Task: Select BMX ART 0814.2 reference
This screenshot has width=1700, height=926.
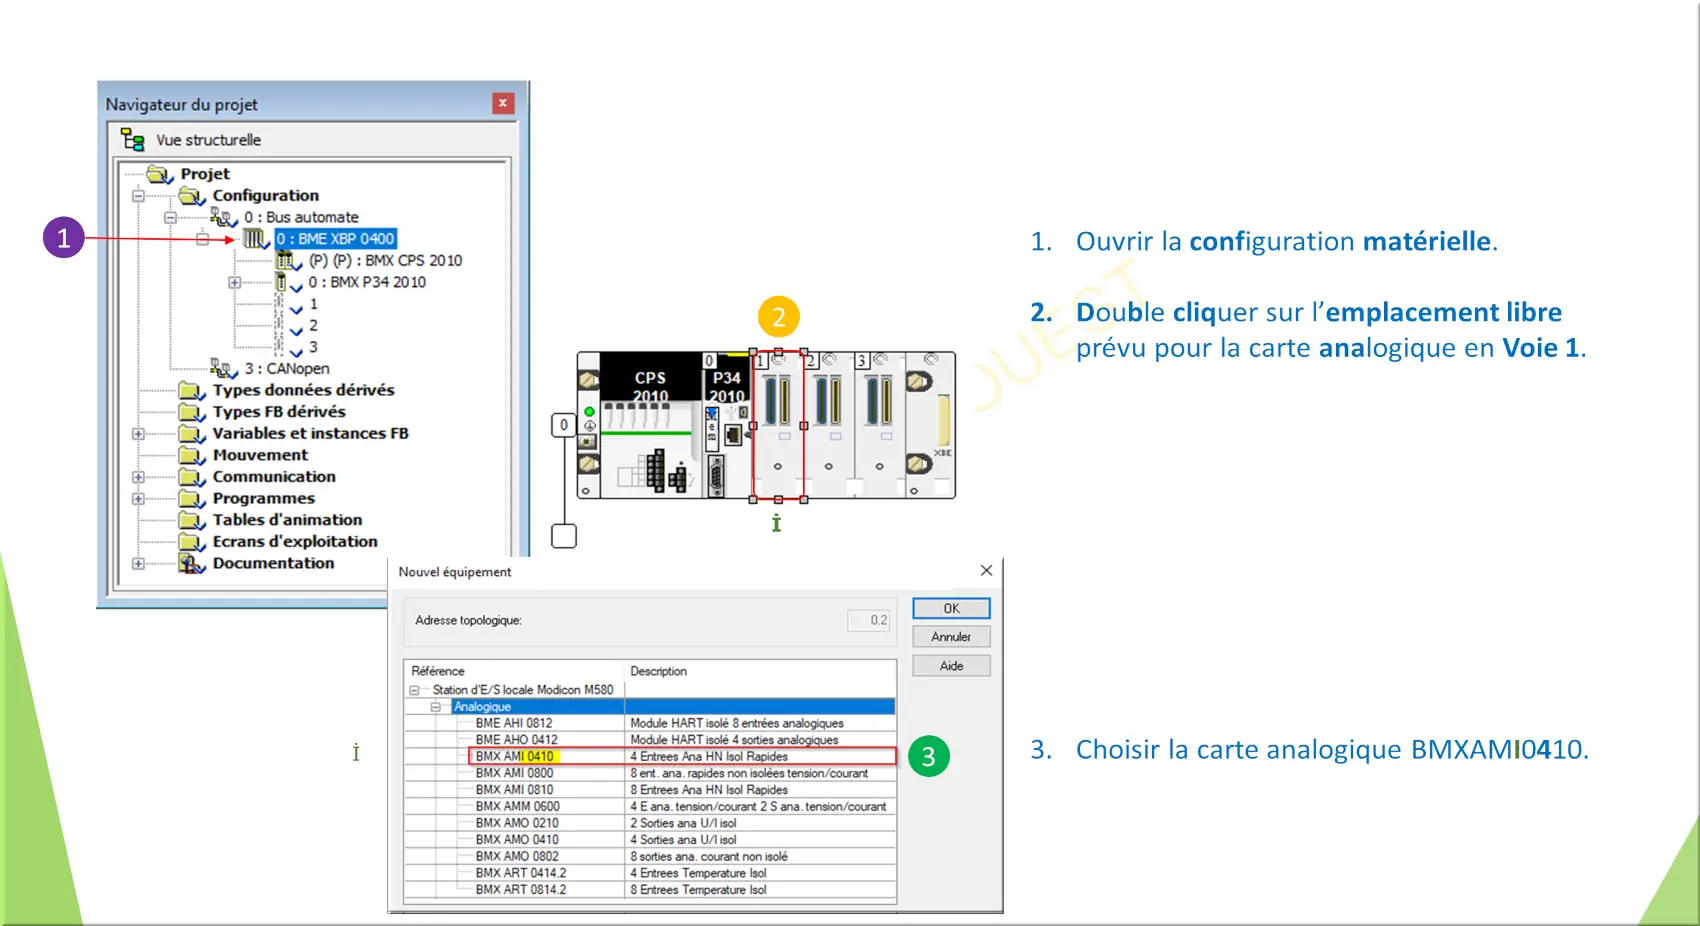Action: point(520,890)
